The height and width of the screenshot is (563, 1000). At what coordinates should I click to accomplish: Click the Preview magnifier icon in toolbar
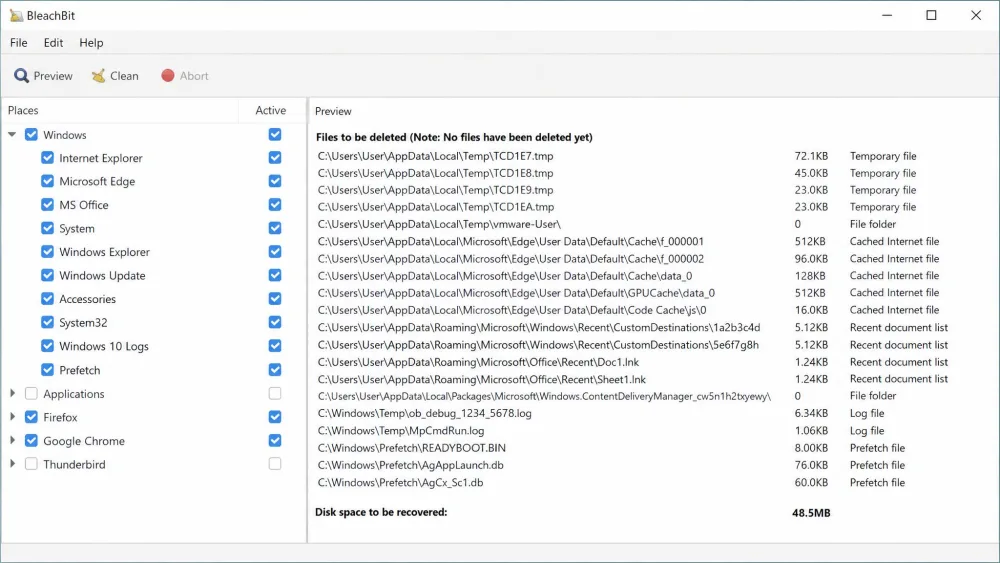point(21,76)
